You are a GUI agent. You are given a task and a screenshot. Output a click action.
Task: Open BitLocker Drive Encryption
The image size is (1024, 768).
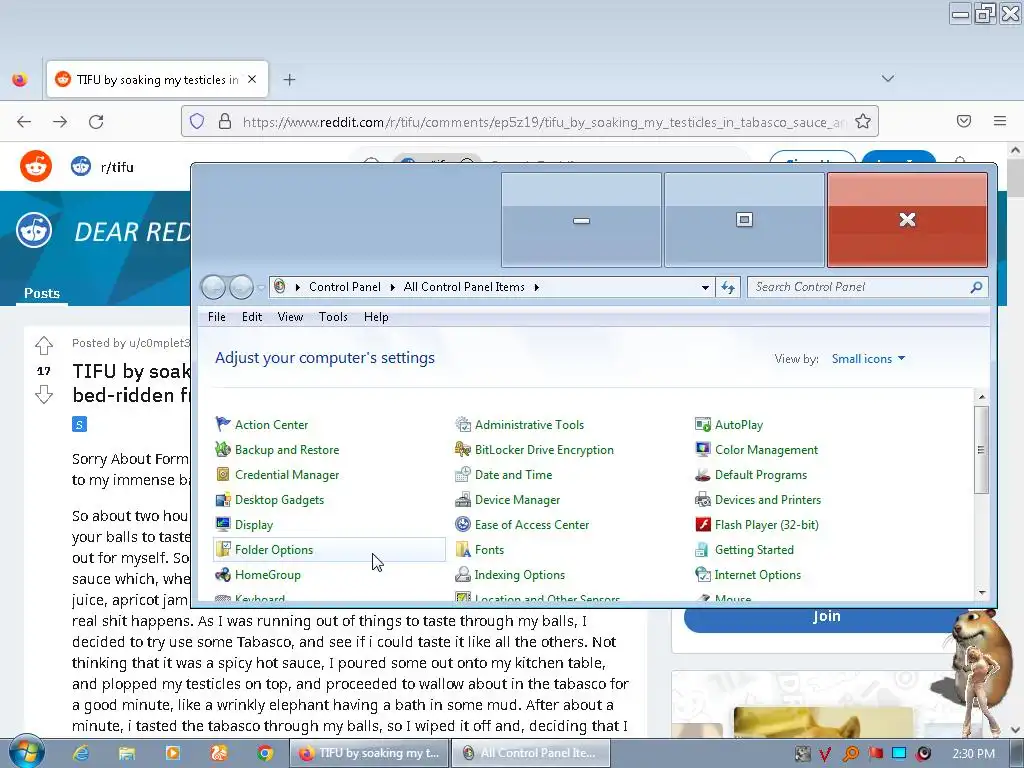(x=535, y=449)
